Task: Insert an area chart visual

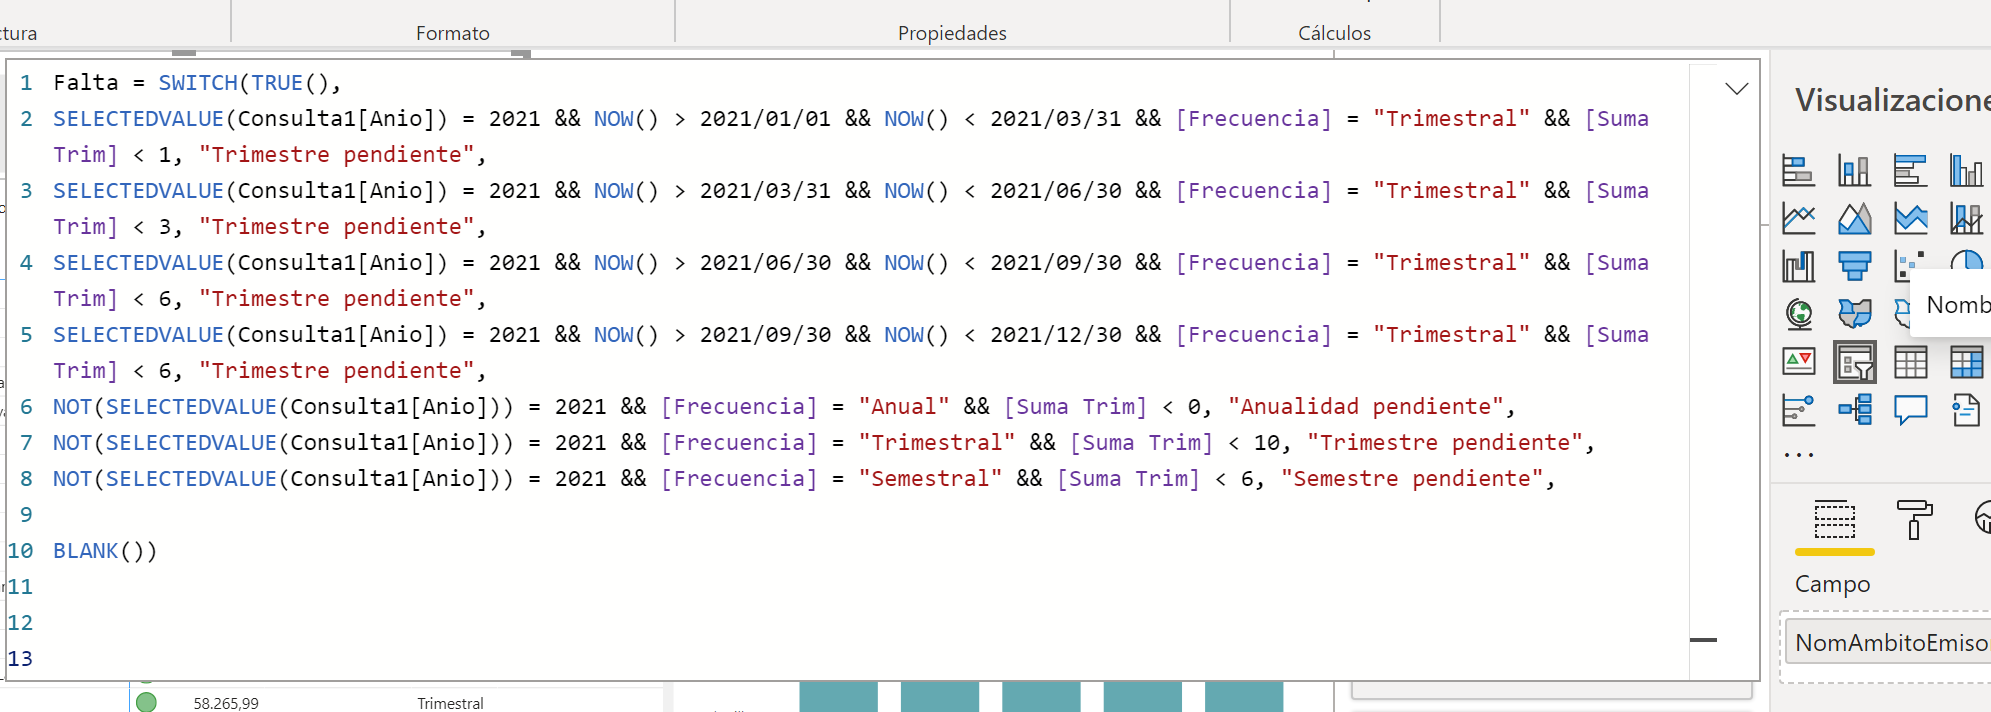Action: (x=1854, y=218)
